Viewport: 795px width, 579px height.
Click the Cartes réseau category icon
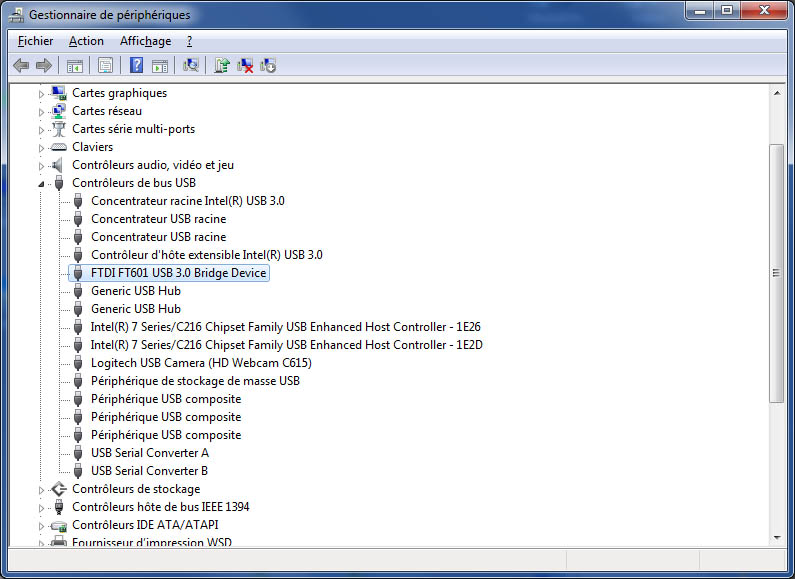59,111
